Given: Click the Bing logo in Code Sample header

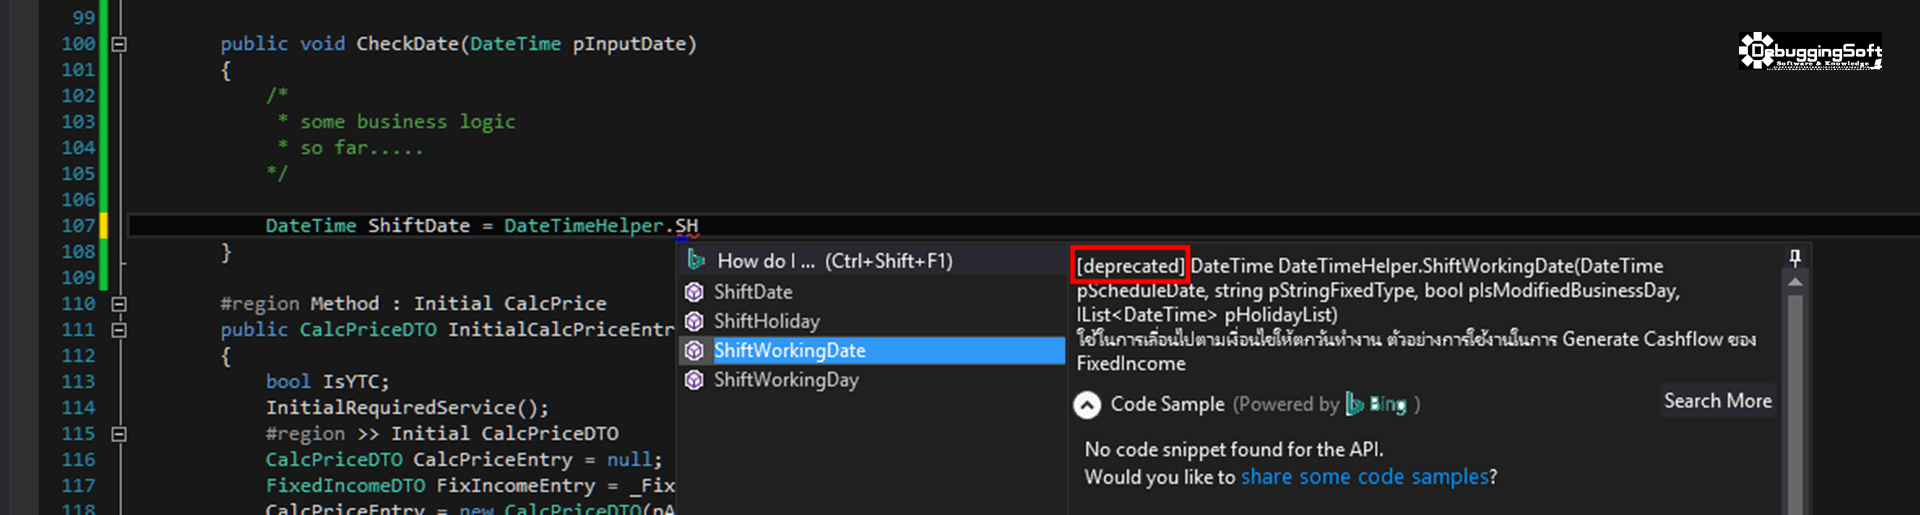Looking at the screenshot, I should coord(1376,404).
